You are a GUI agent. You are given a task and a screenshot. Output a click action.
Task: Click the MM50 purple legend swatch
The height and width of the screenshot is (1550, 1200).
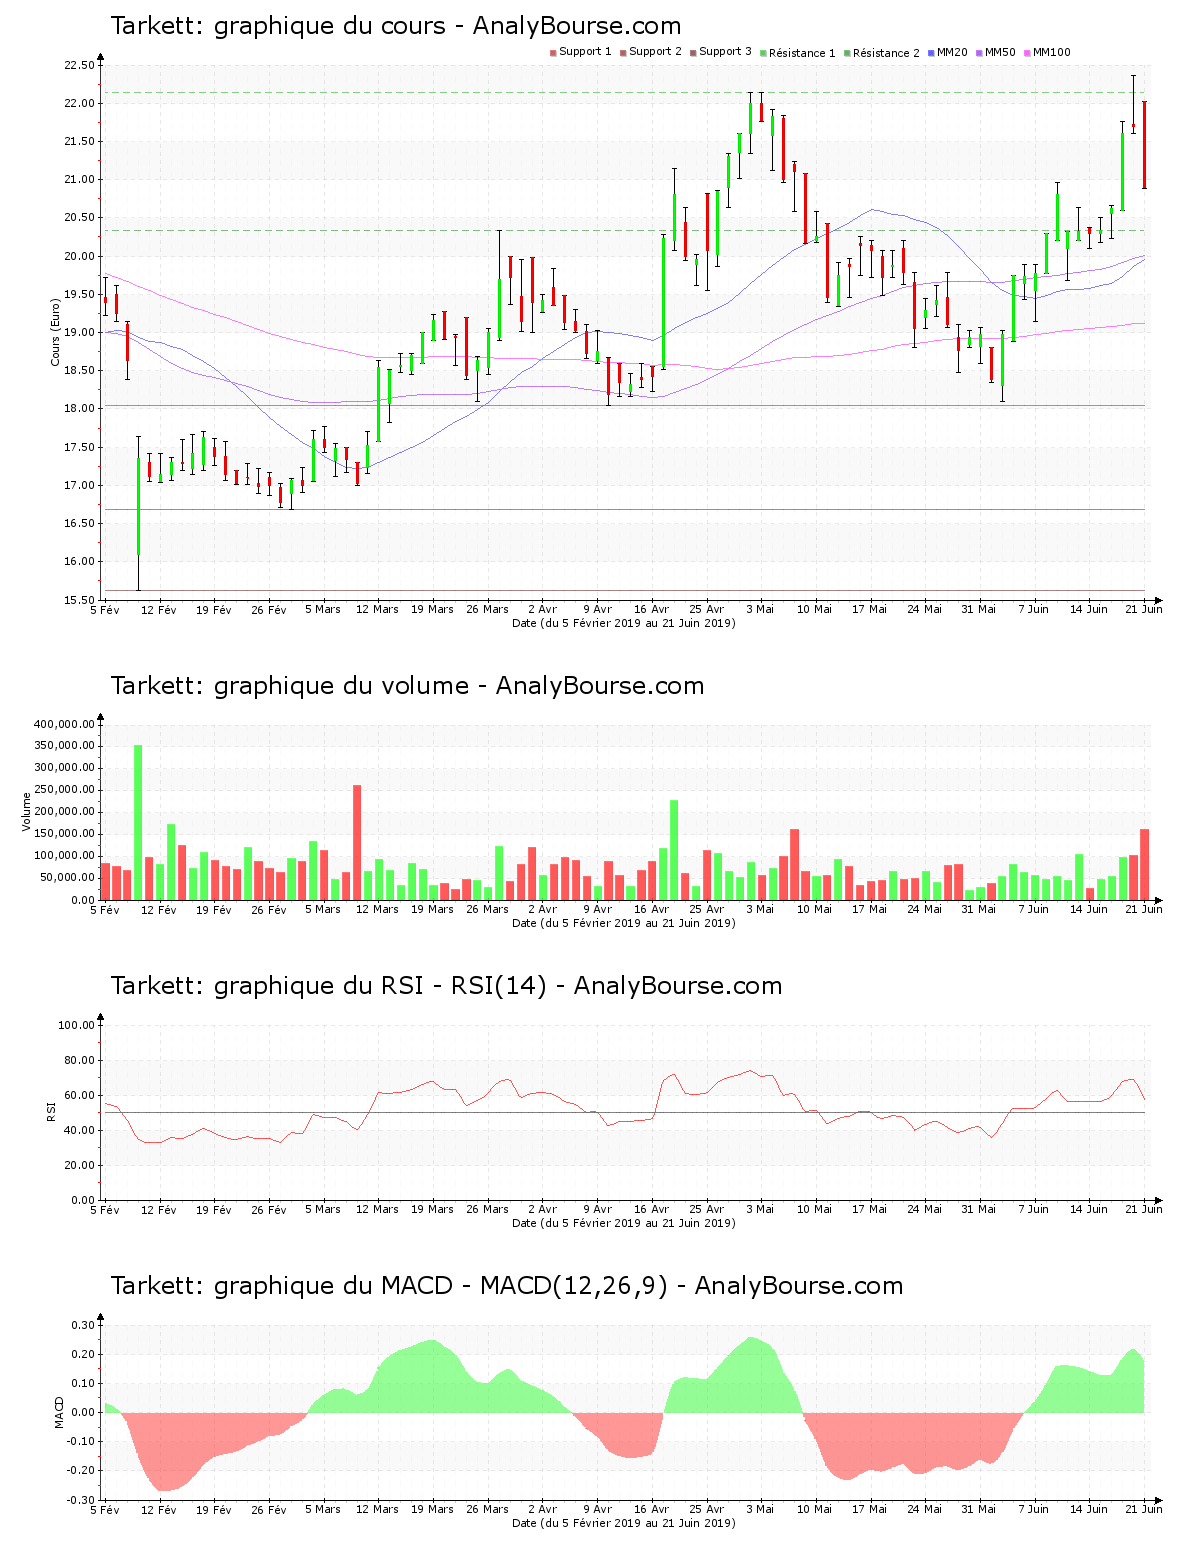(x=979, y=52)
